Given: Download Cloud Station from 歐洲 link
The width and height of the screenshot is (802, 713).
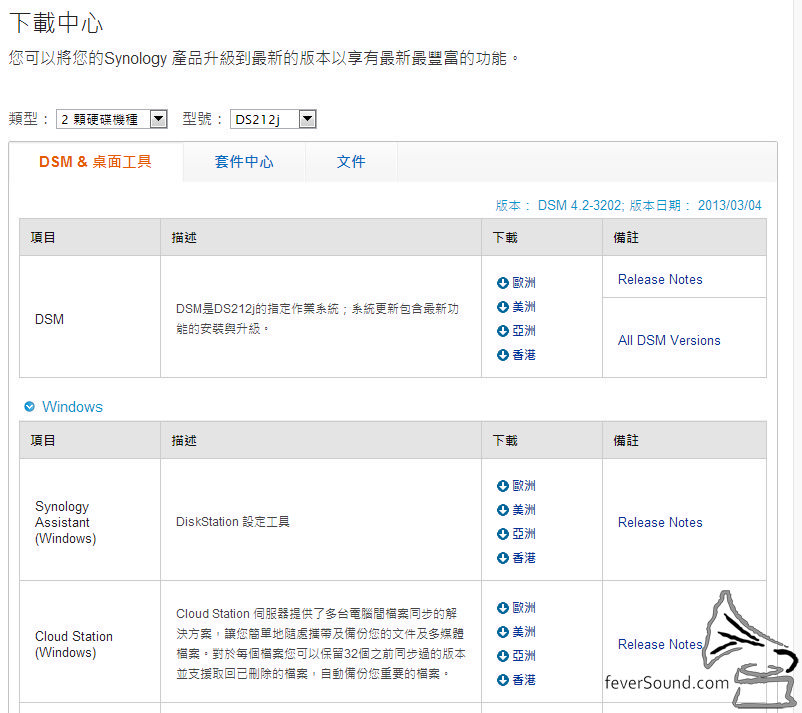Looking at the screenshot, I should pos(524,608).
